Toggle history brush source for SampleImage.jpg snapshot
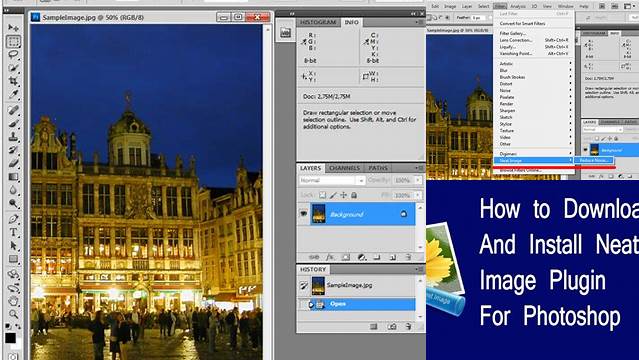 304,286
